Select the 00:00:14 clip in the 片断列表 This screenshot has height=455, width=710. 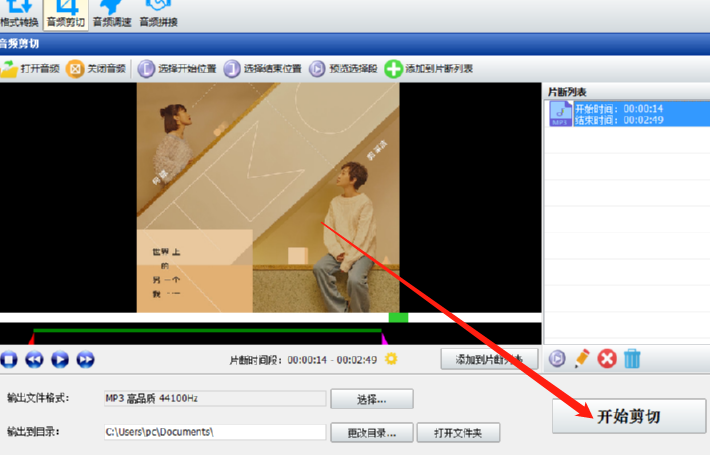coord(628,114)
